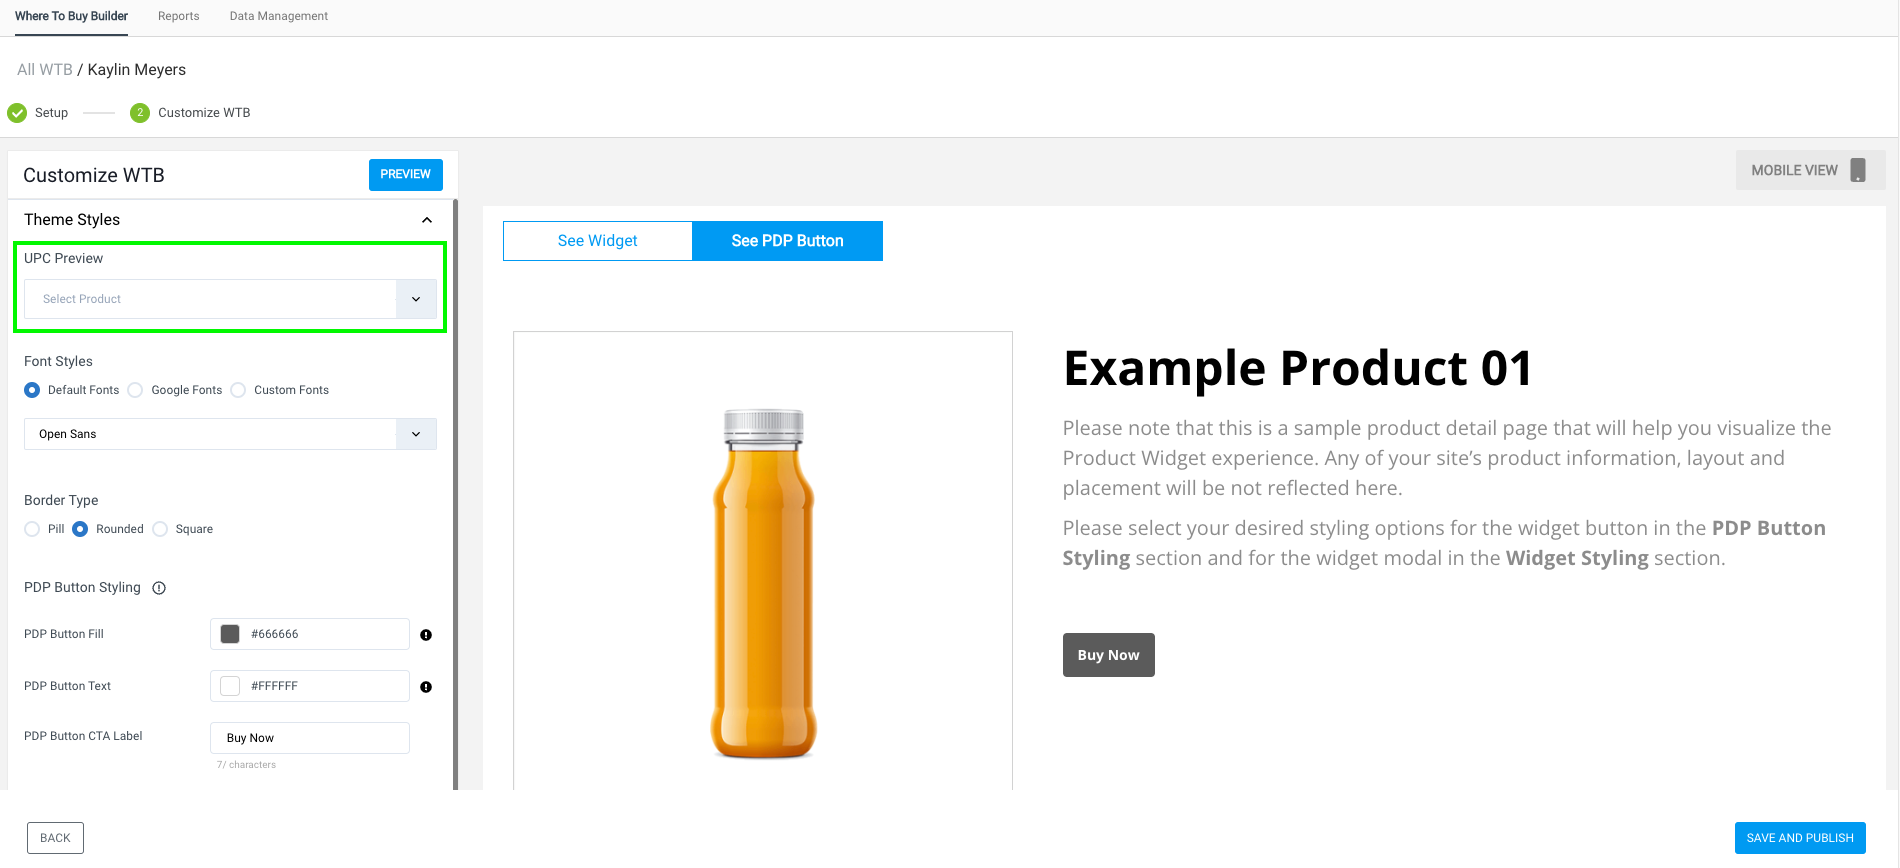Click the warning icon beside PDP Button Text
This screenshot has height=868, width=1900.
point(426,687)
